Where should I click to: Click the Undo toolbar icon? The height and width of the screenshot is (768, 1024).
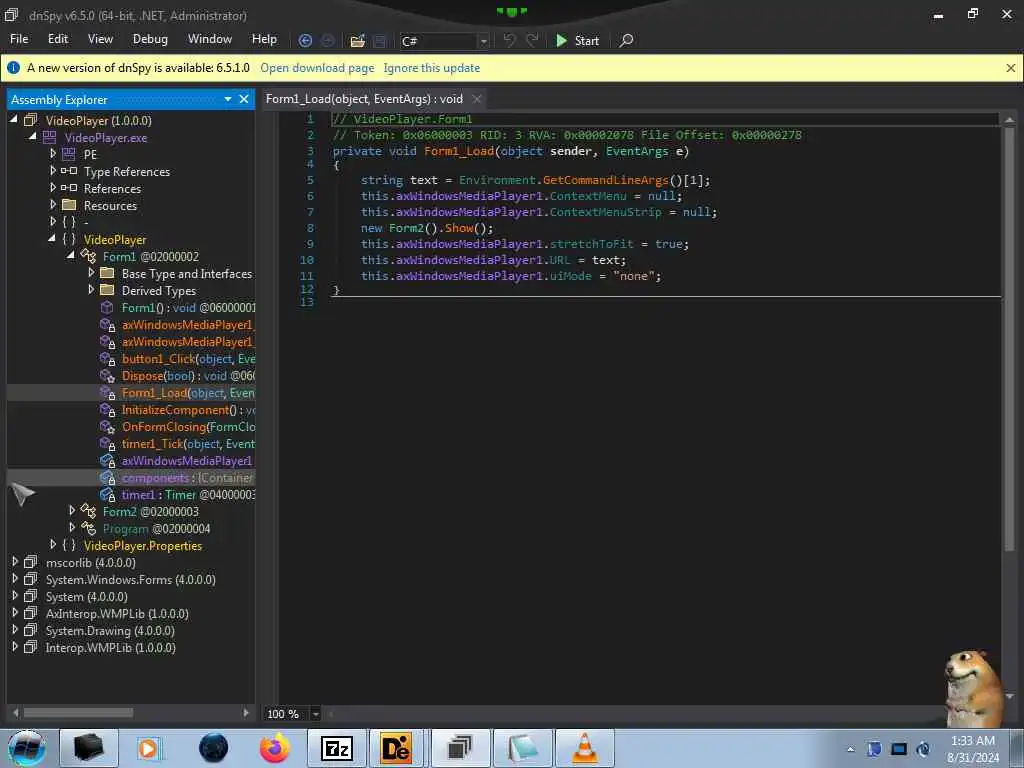(x=509, y=40)
